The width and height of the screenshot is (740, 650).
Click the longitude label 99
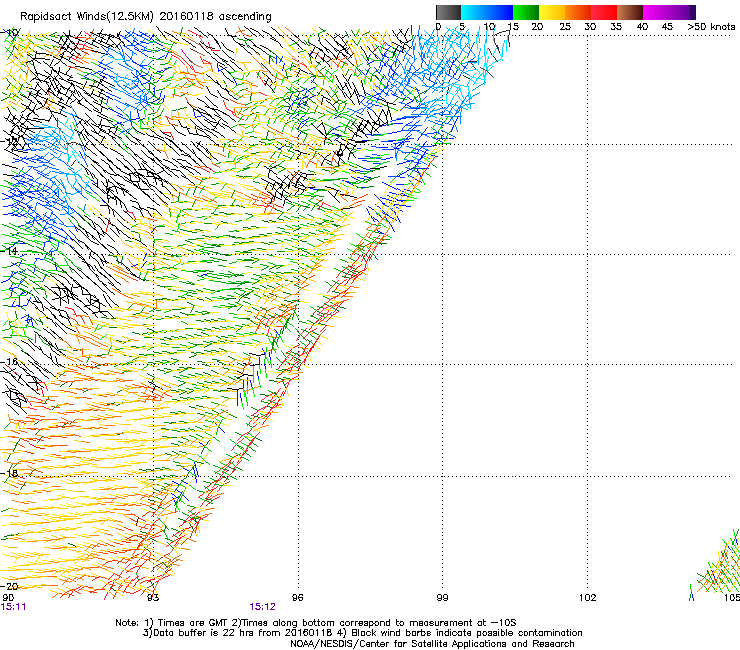pyautogui.click(x=442, y=598)
